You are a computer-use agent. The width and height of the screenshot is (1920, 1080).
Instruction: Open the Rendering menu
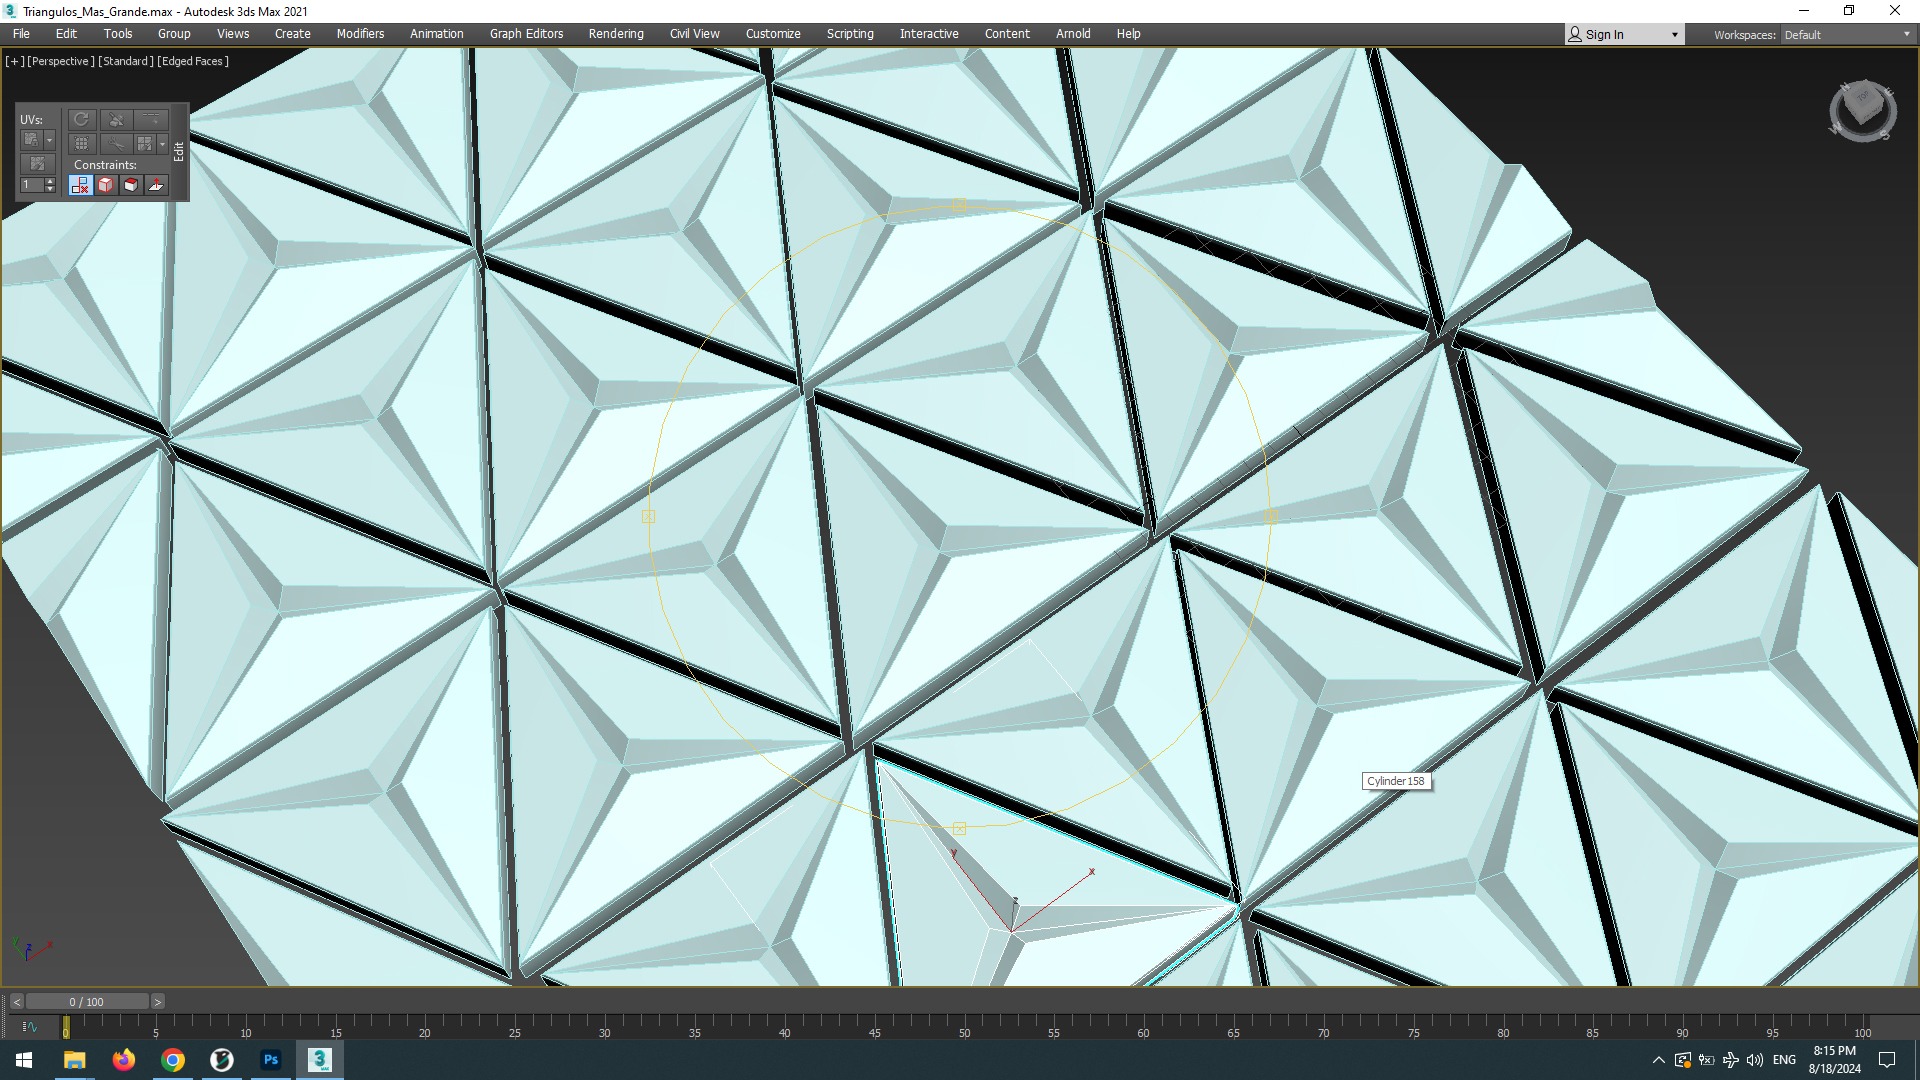(615, 33)
